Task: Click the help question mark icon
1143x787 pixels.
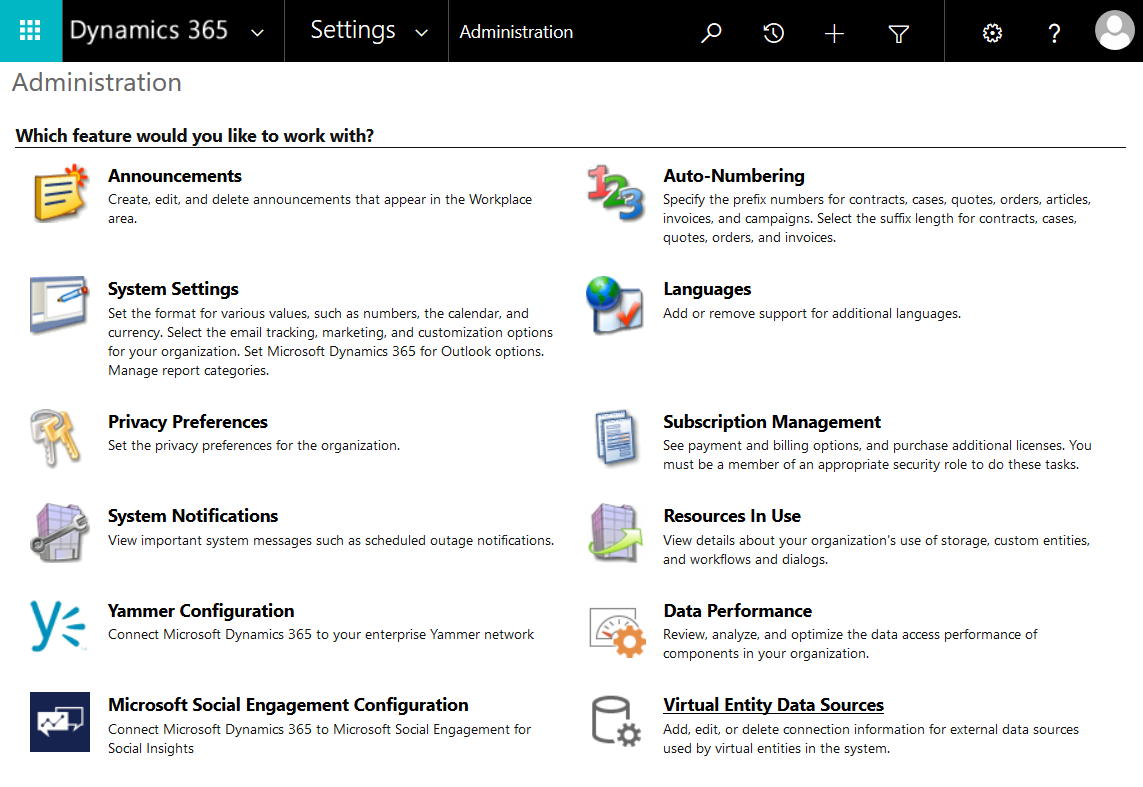Action: click(1054, 33)
